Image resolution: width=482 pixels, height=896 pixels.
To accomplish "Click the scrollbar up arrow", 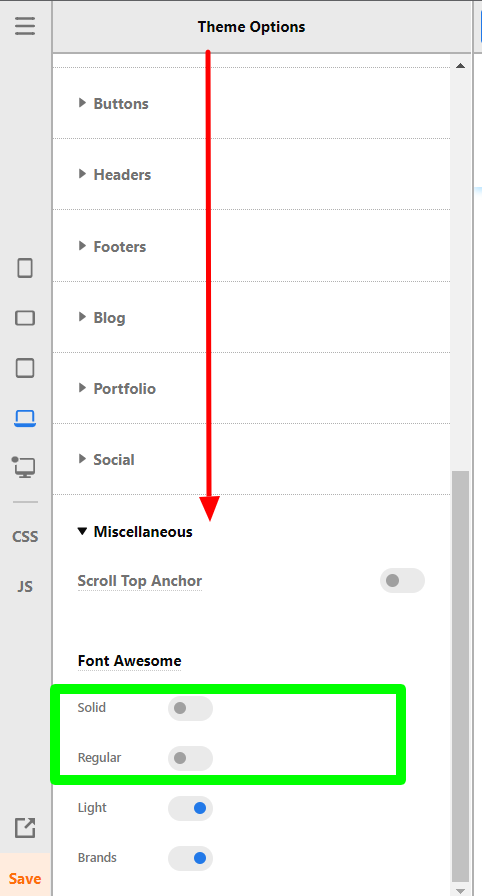I will [x=460, y=66].
